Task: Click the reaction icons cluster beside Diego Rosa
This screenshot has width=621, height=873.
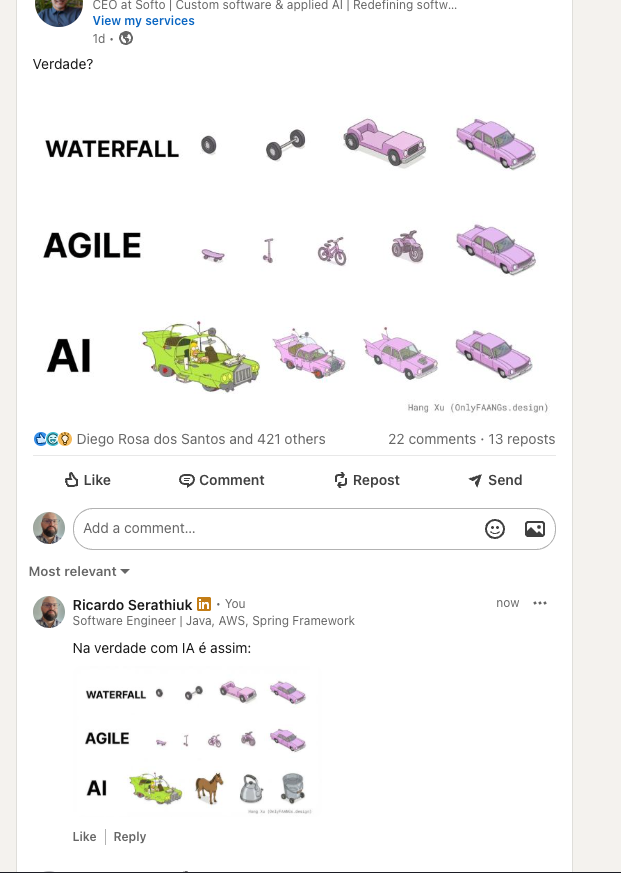Action: (53, 439)
